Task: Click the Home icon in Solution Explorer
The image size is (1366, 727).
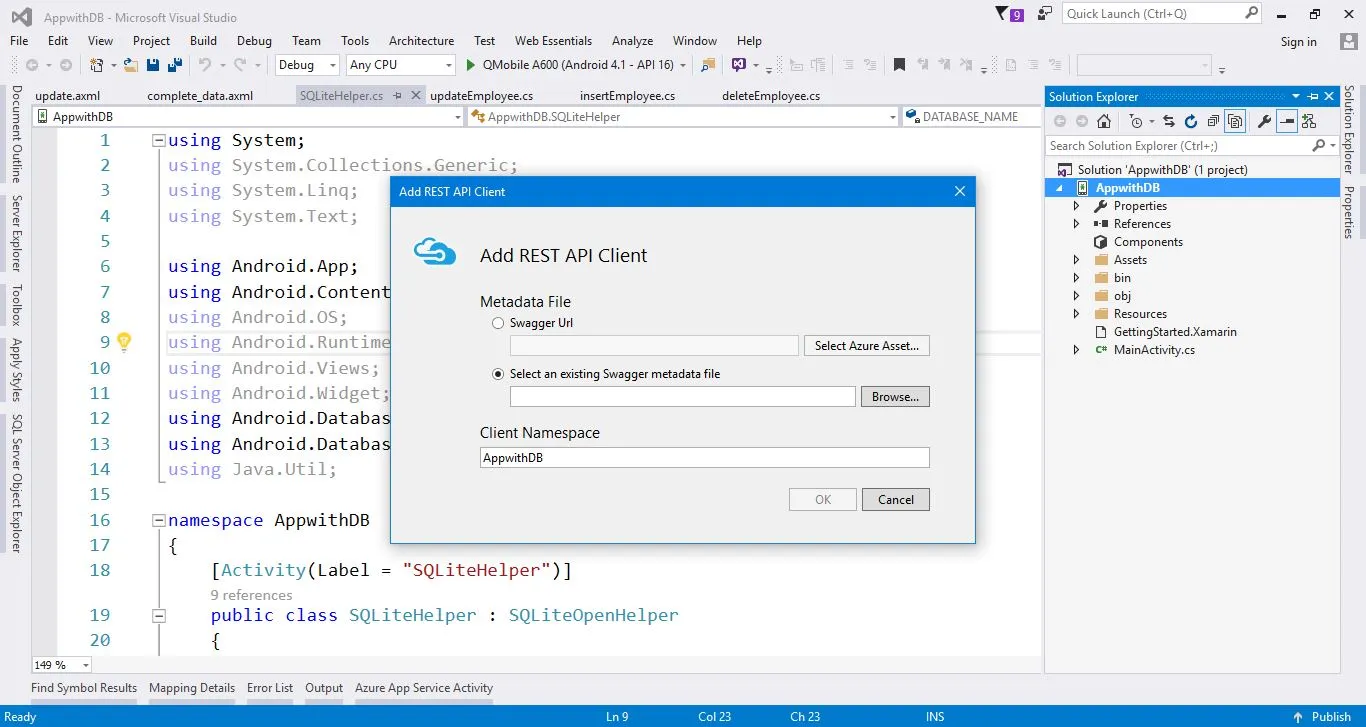Action: click(x=1104, y=121)
